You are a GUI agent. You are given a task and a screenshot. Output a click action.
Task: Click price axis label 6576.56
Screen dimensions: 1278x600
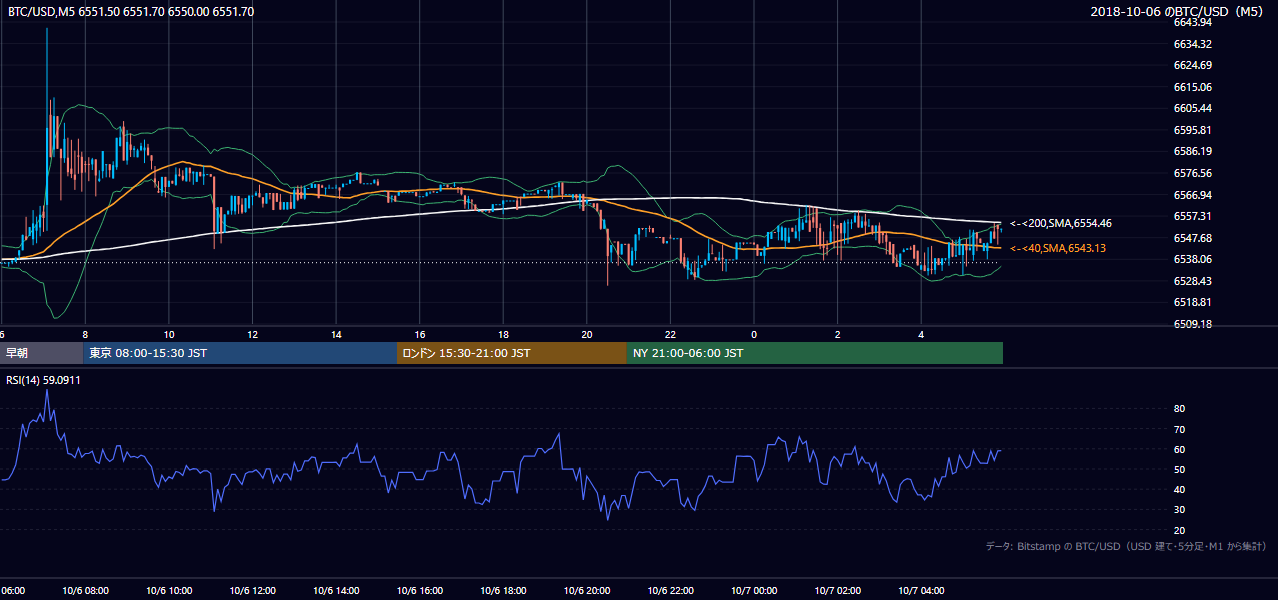(1193, 173)
